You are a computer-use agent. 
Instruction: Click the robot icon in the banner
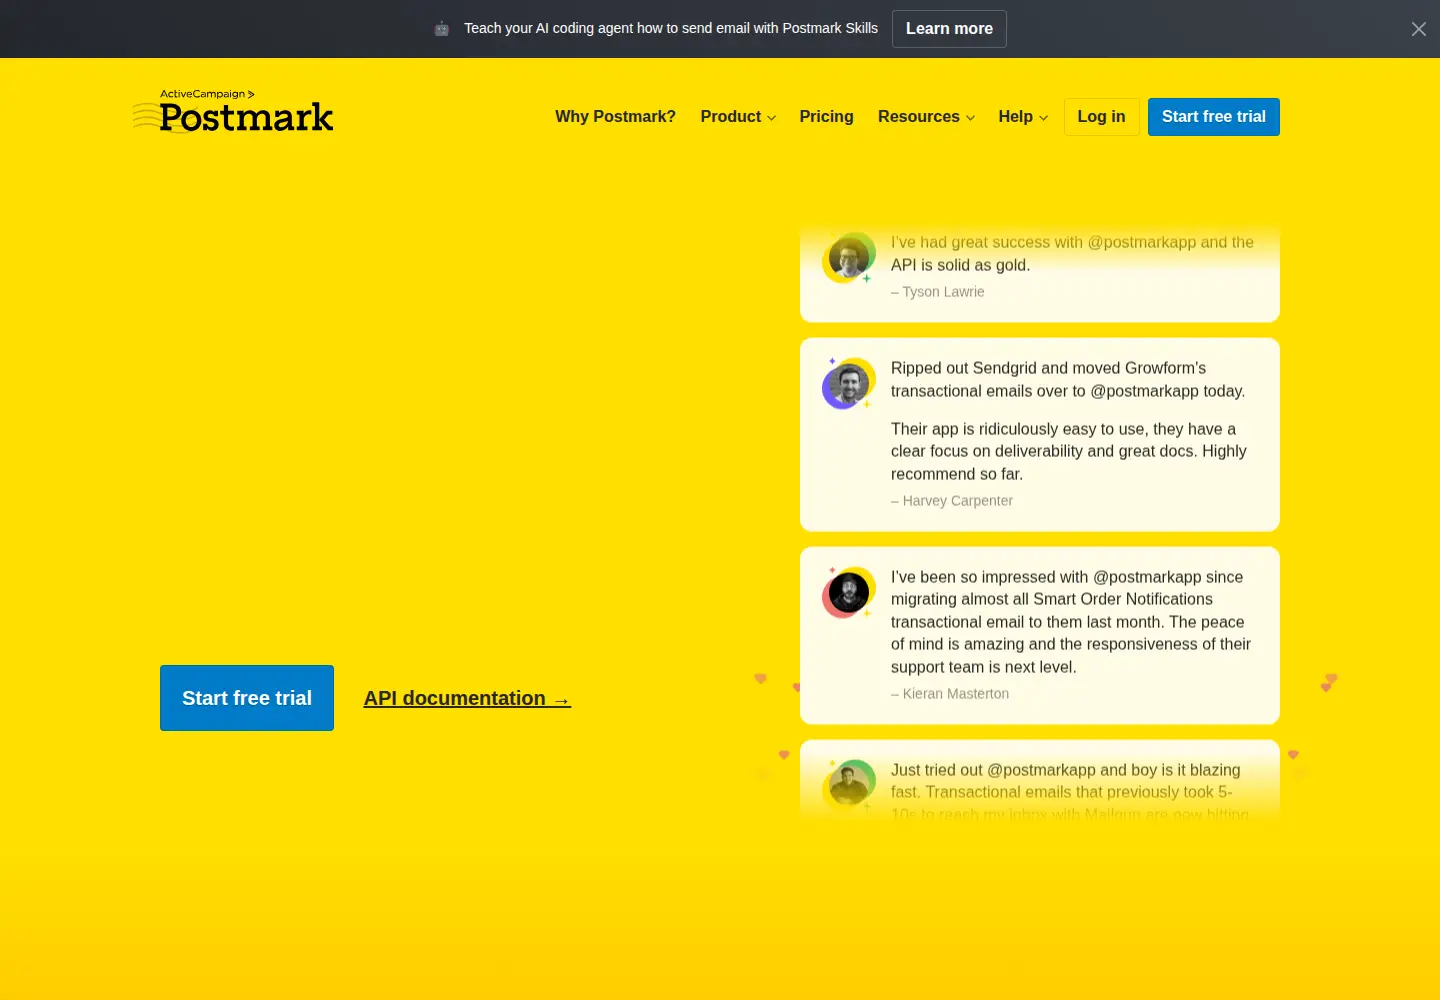(442, 29)
